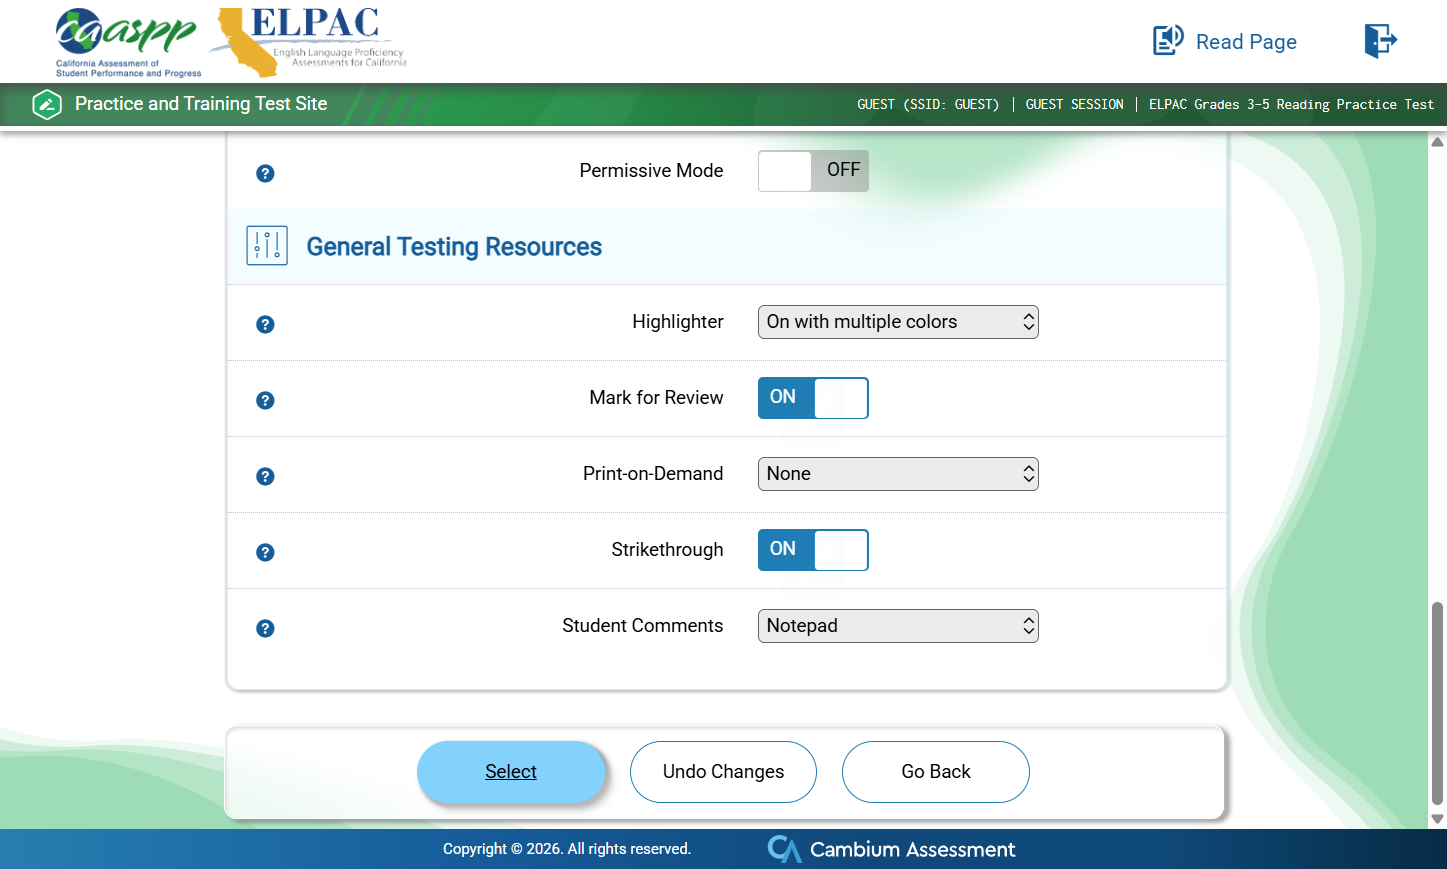Viewport: 1447px width, 869px height.
Task: Open help icon for Highlighter
Action: (x=265, y=324)
